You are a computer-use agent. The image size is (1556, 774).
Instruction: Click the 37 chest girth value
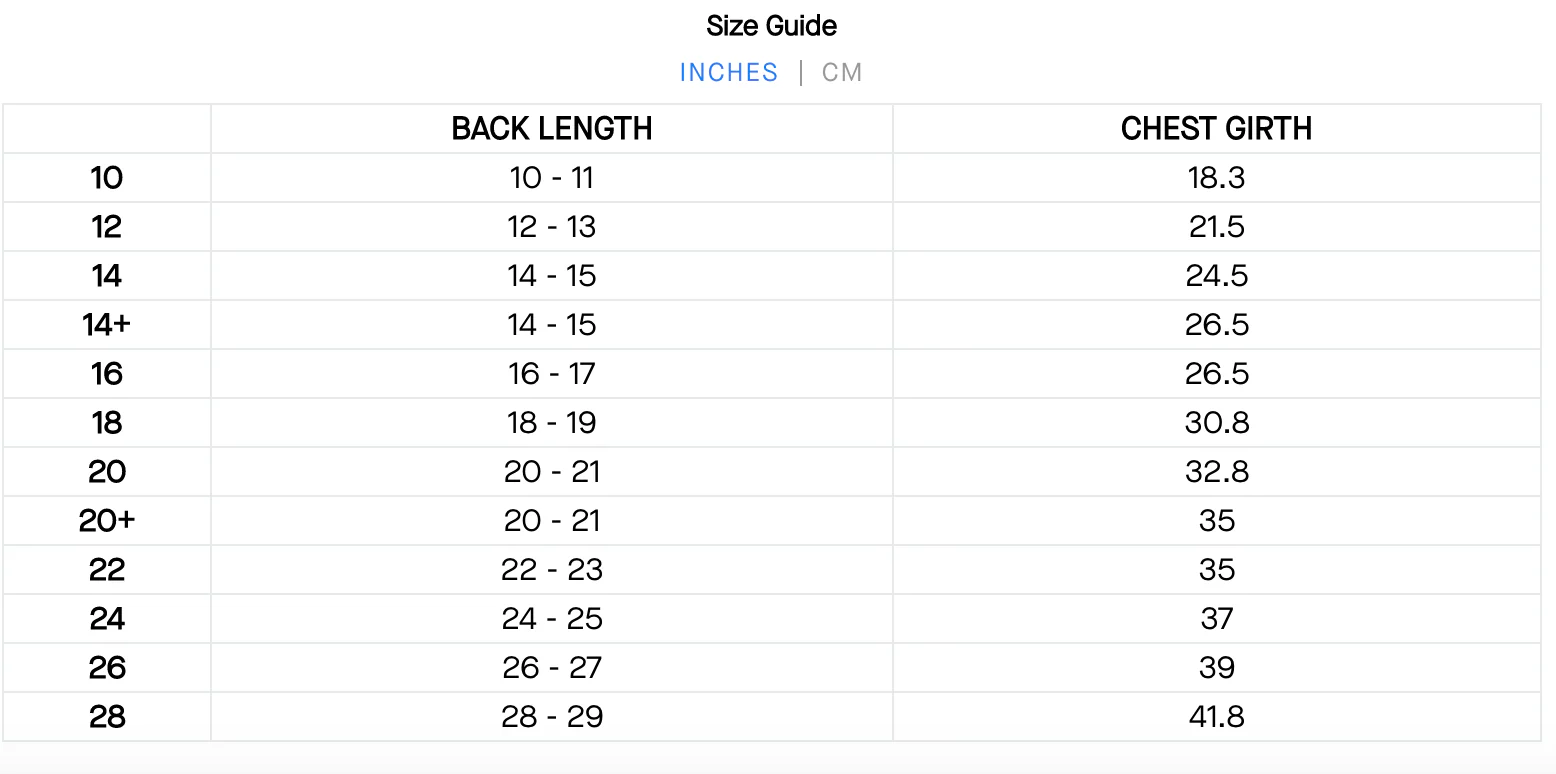(1216, 618)
